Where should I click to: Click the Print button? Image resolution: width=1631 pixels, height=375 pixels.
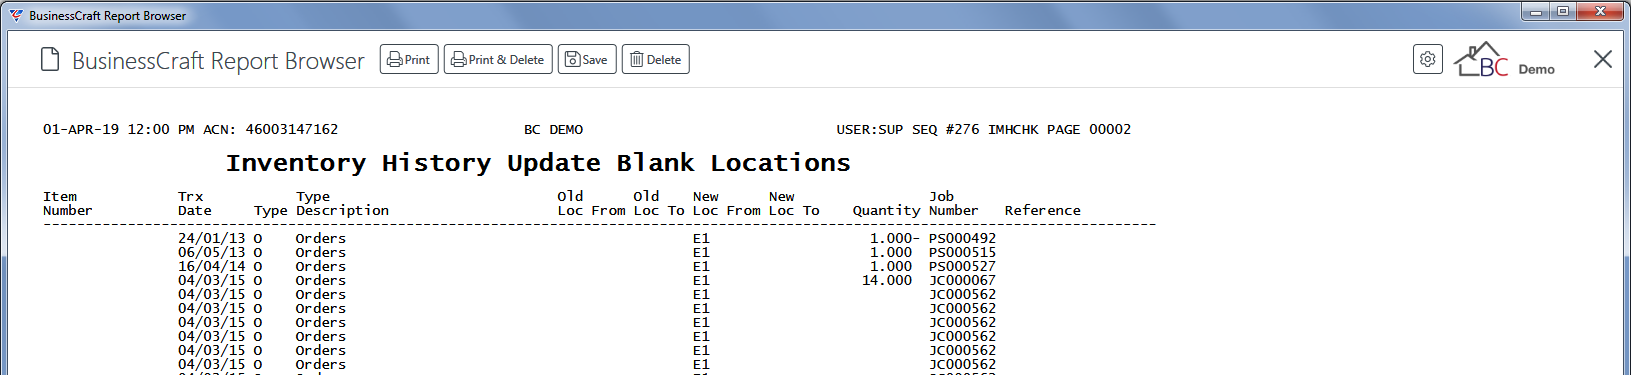(409, 60)
